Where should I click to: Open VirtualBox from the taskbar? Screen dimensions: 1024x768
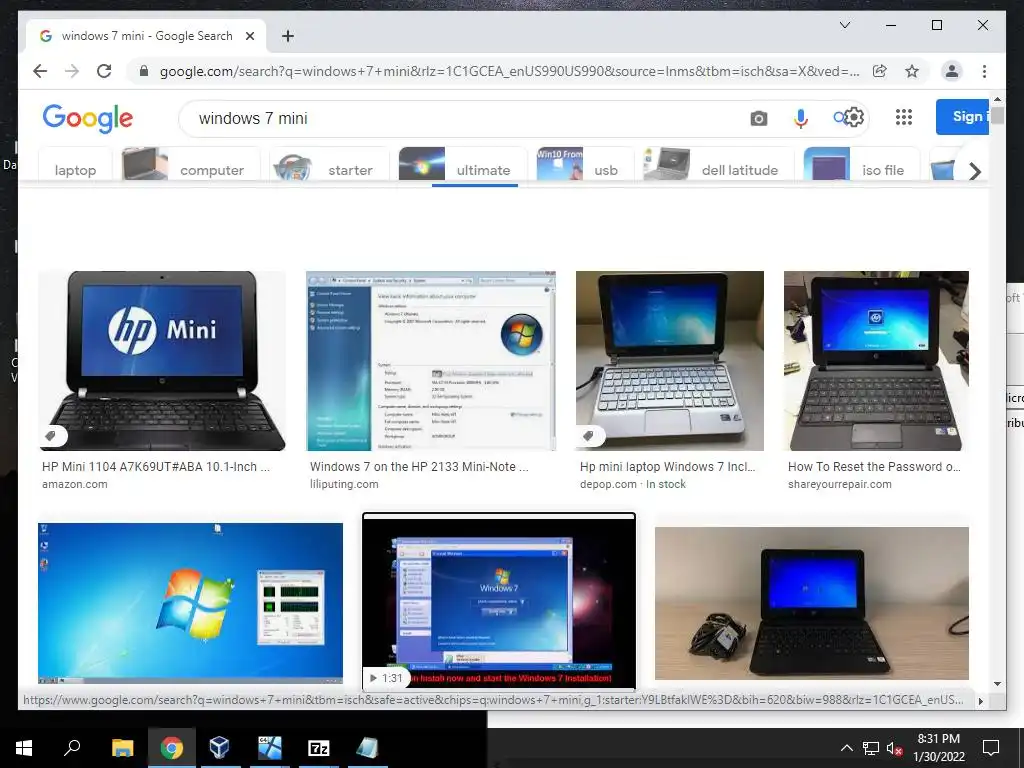click(219, 748)
